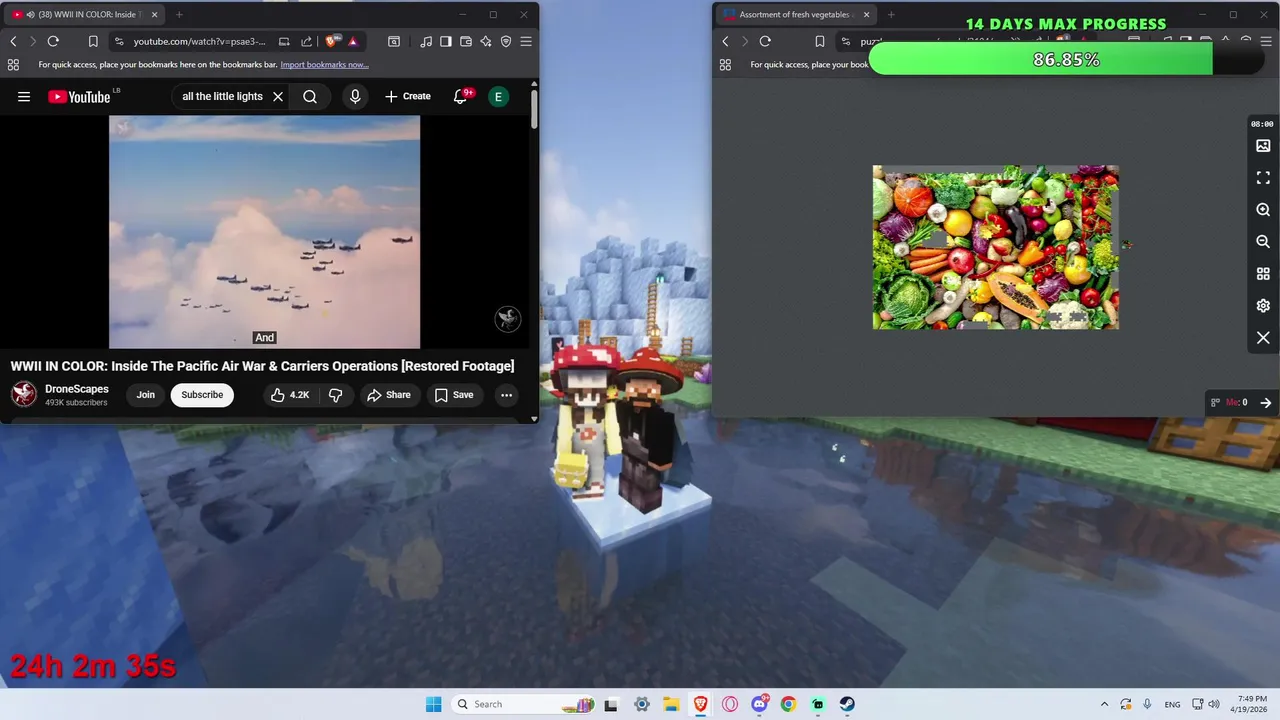The height and width of the screenshot is (720, 1280).
Task: Go to YouTube home via logo
Action: coord(79,97)
